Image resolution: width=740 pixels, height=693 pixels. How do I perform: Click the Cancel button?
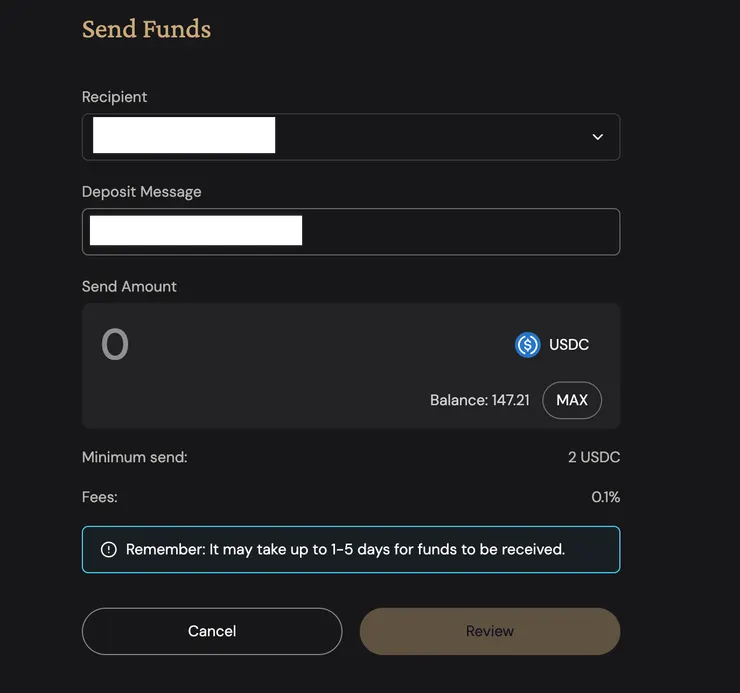coord(212,631)
